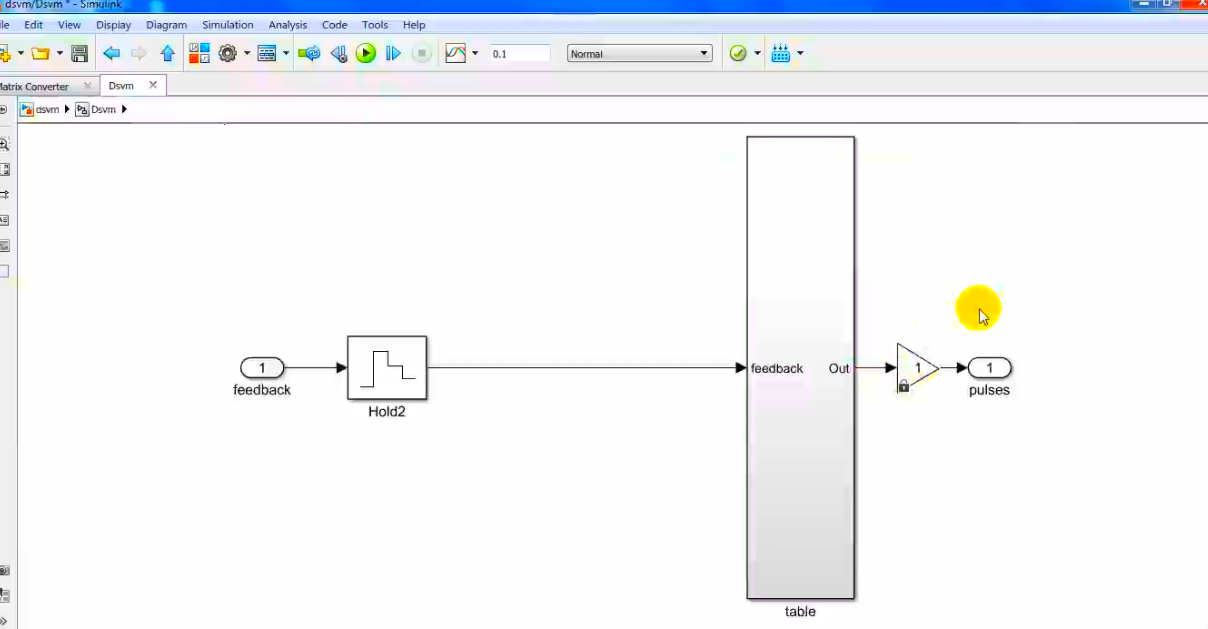Click the Step Forward button
The image size is (1208, 629).
[393, 54]
